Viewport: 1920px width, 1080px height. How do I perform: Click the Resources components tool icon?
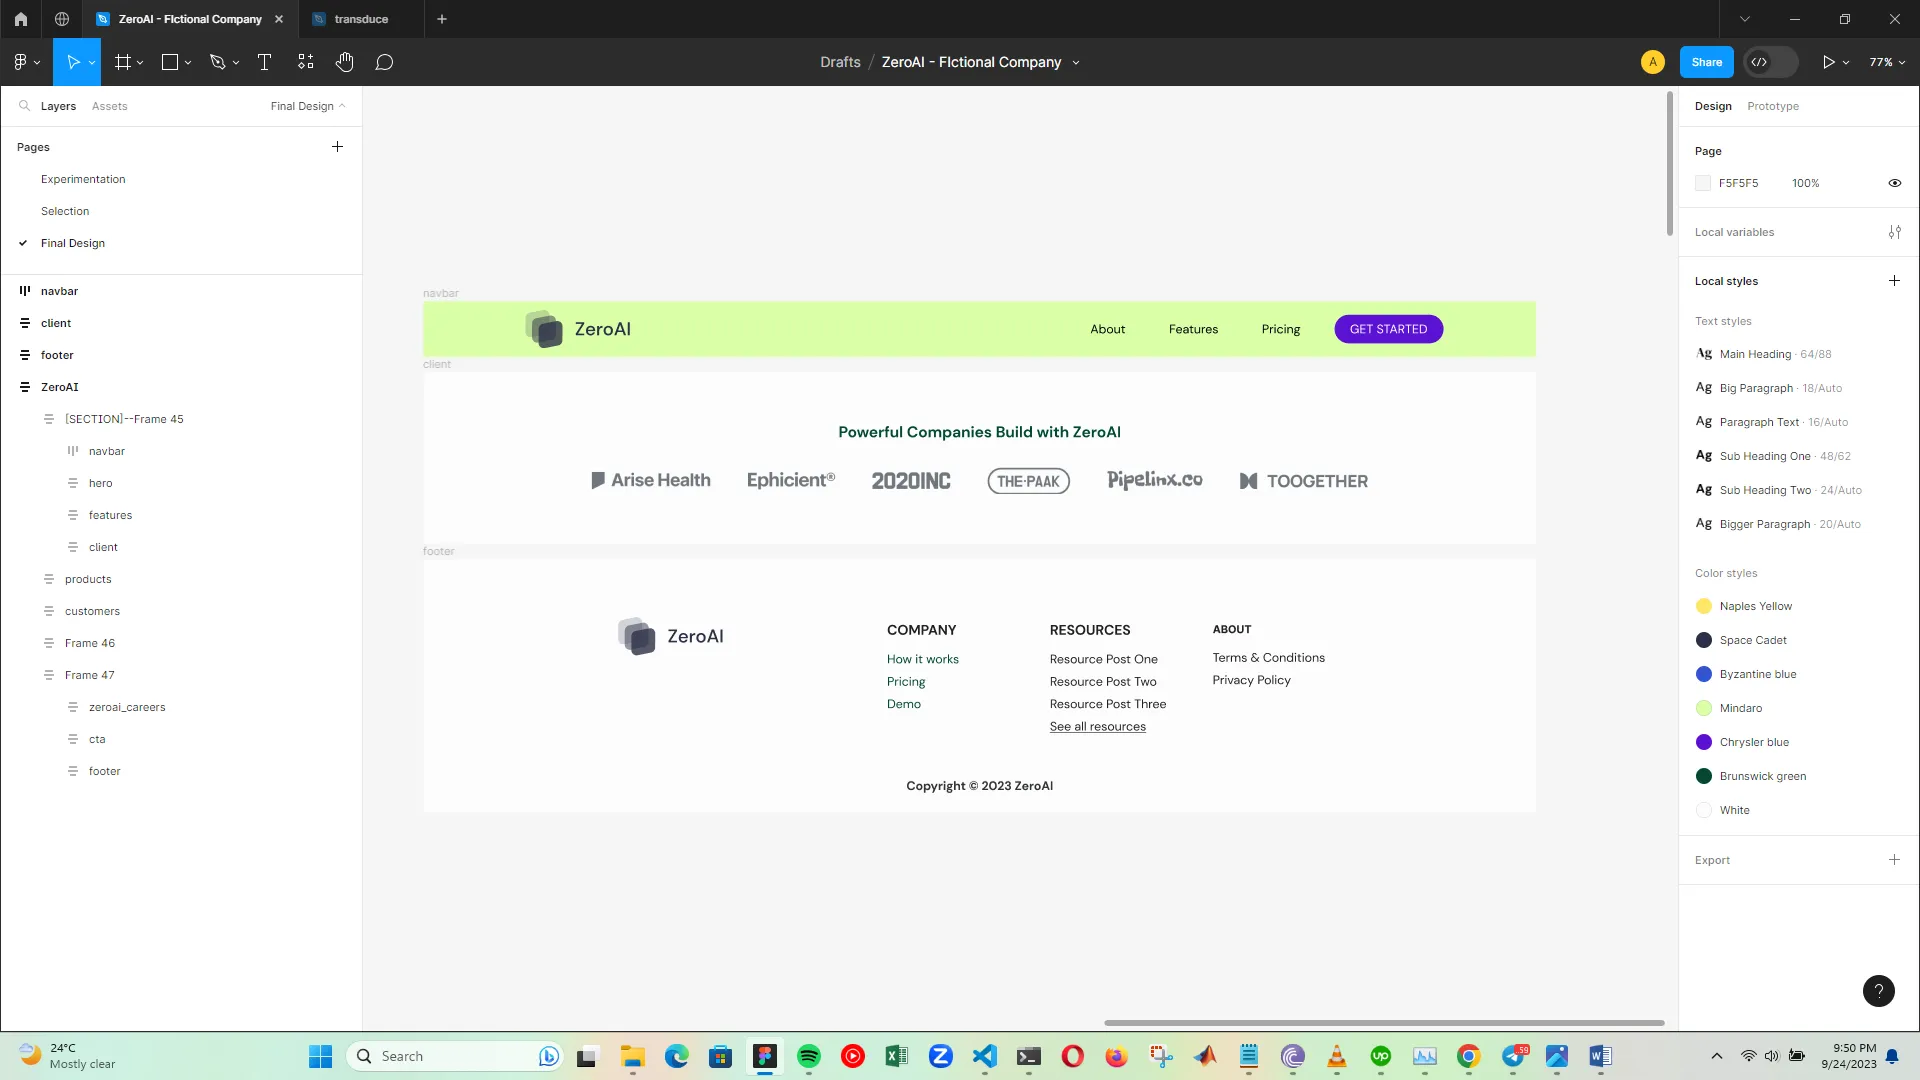pyautogui.click(x=306, y=62)
